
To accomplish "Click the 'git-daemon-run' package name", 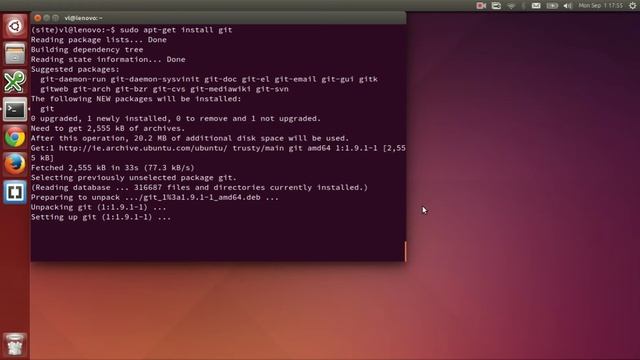I will (x=73, y=79).
